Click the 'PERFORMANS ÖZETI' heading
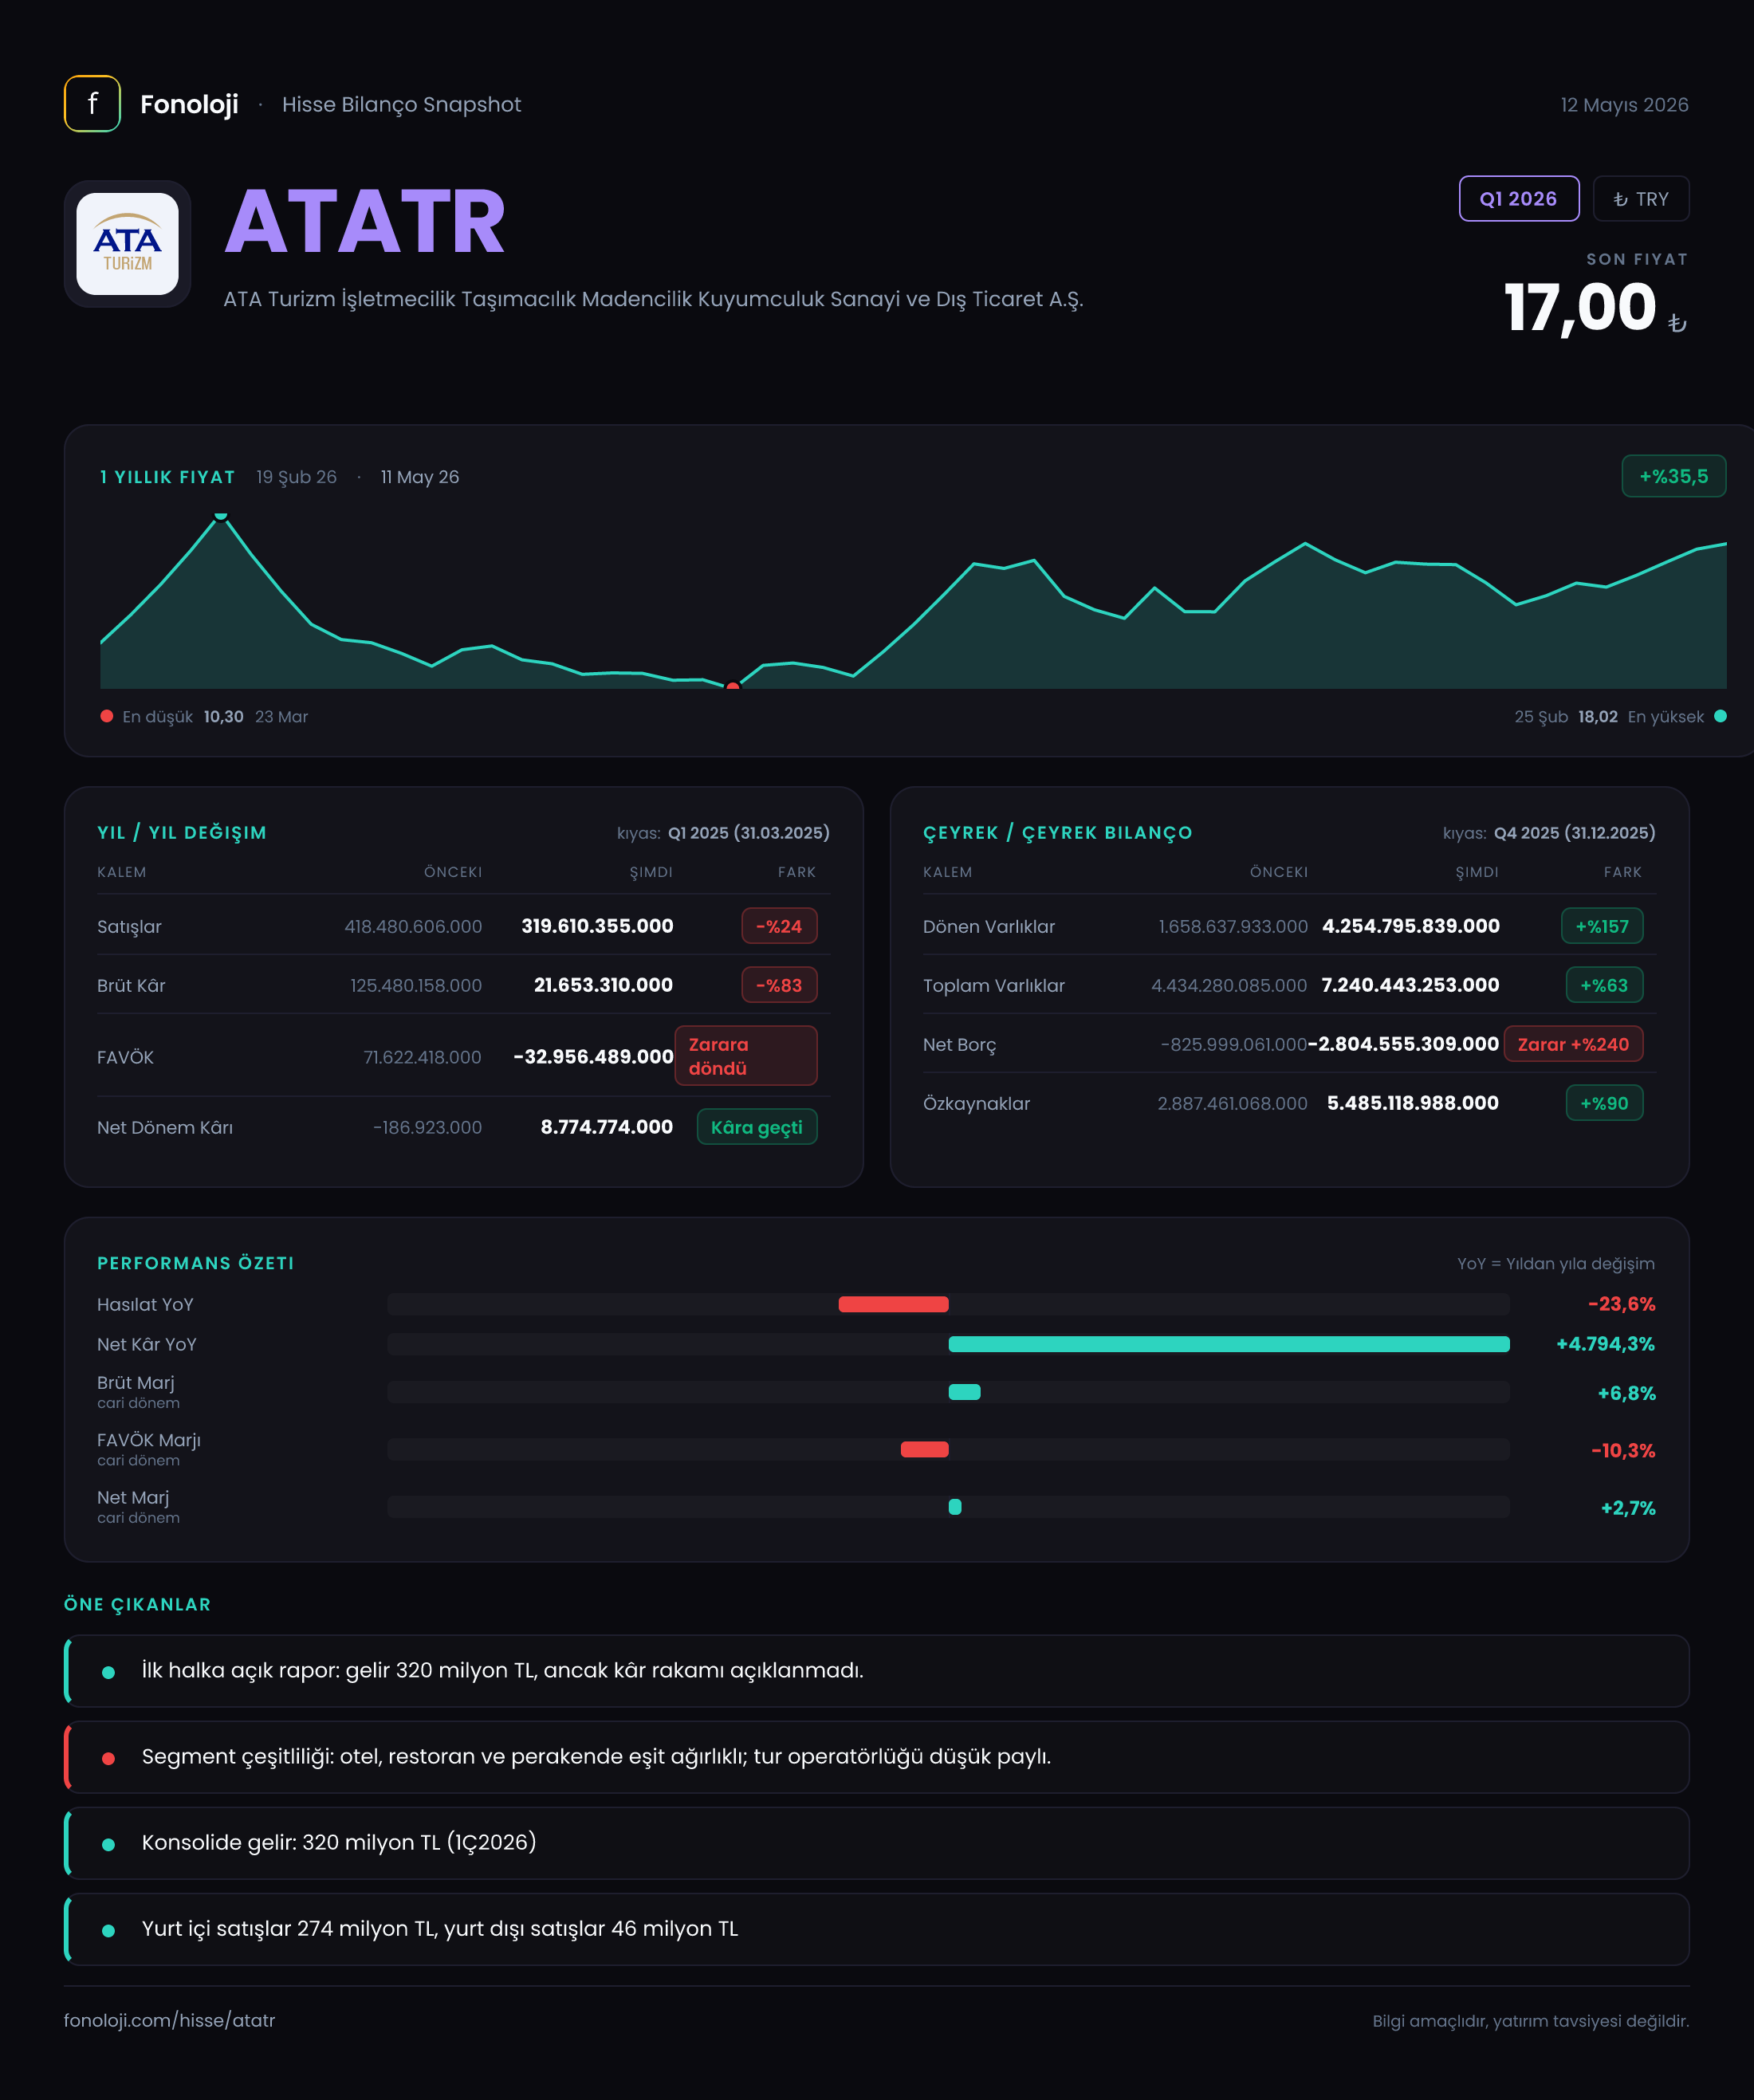Image resolution: width=1754 pixels, height=2100 pixels. point(196,1263)
